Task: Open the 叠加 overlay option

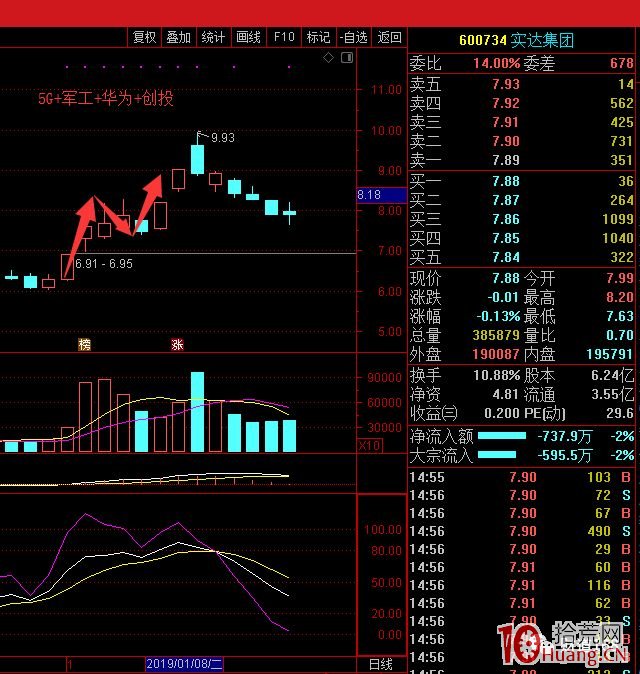Action: [179, 38]
